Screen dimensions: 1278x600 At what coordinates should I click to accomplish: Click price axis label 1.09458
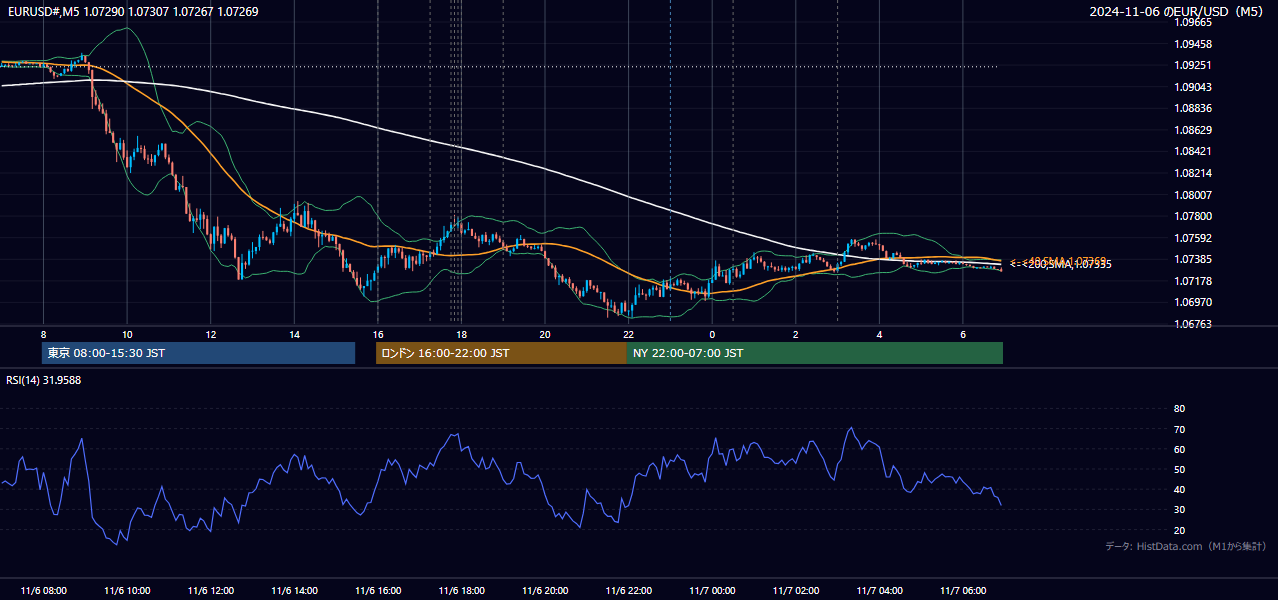[1193, 44]
